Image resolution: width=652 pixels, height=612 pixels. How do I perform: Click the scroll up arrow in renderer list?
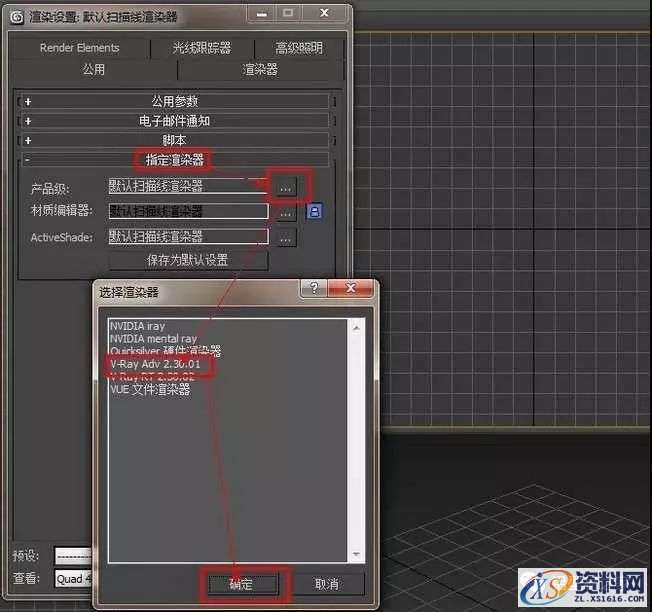tap(356, 328)
